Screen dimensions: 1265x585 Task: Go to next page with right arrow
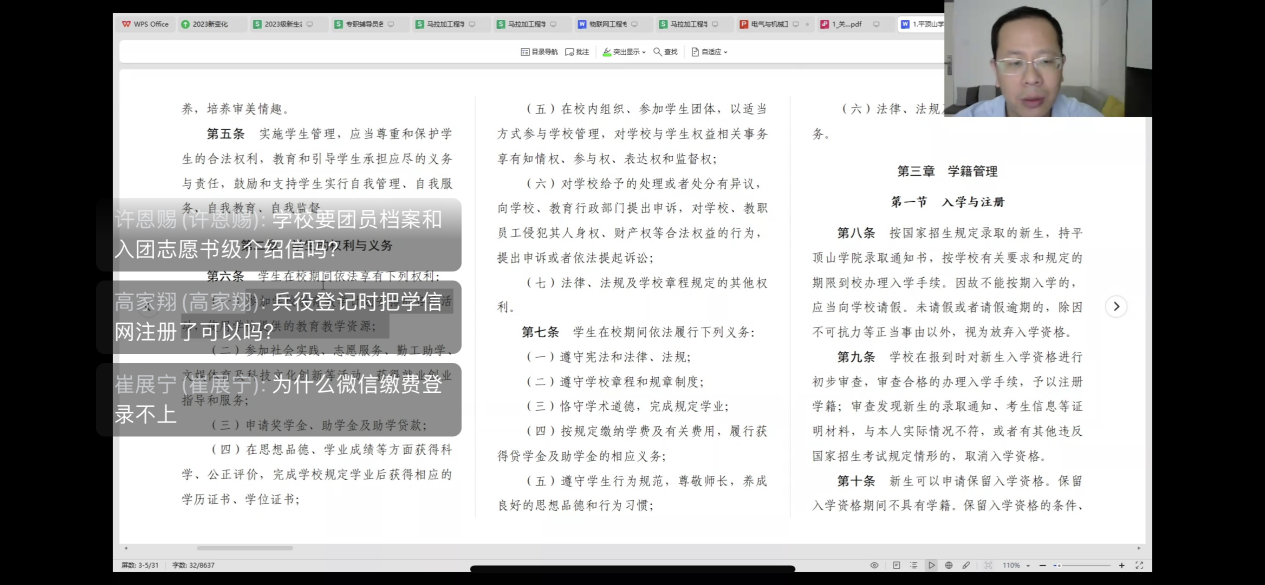[x=1117, y=307]
